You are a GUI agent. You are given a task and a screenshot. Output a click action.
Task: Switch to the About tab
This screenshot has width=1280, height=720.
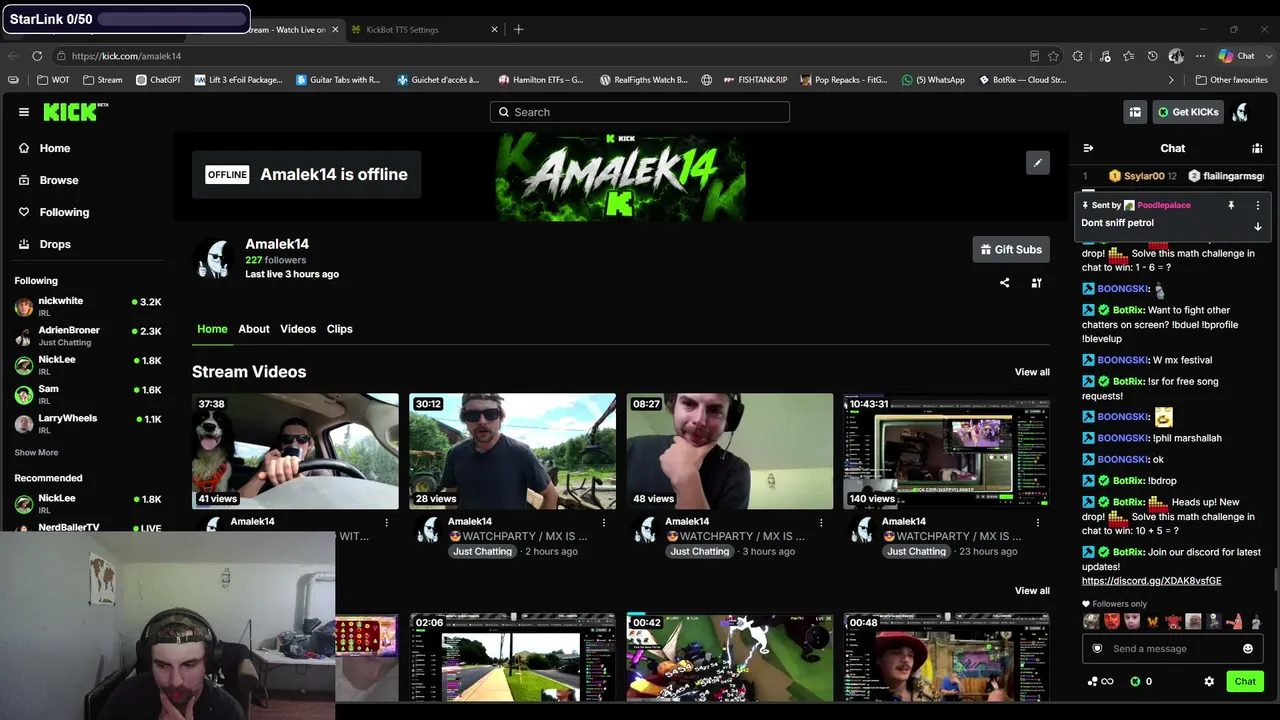coord(254,329)
